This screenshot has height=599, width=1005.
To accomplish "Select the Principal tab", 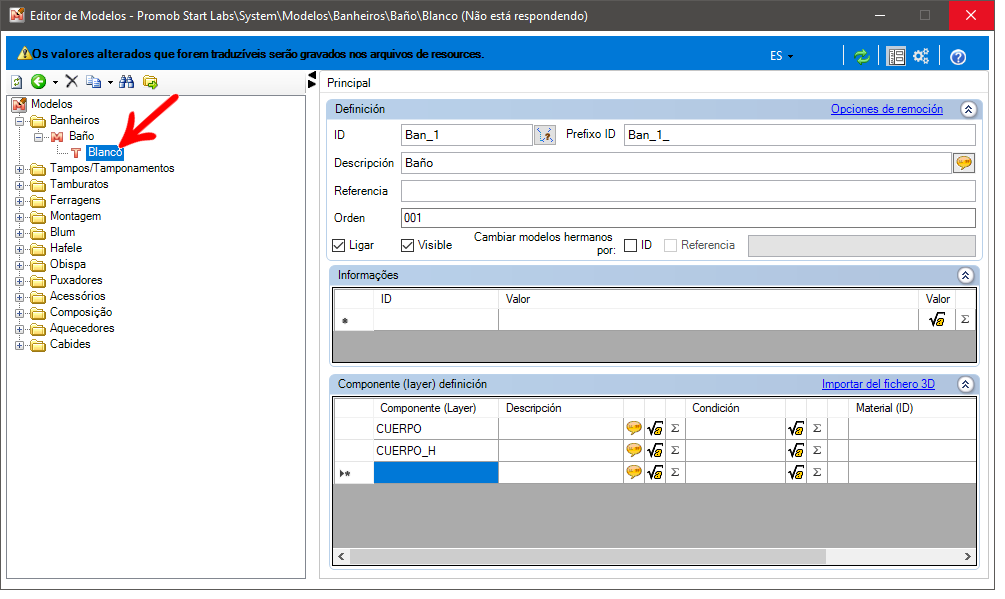I will click(349, 83).
